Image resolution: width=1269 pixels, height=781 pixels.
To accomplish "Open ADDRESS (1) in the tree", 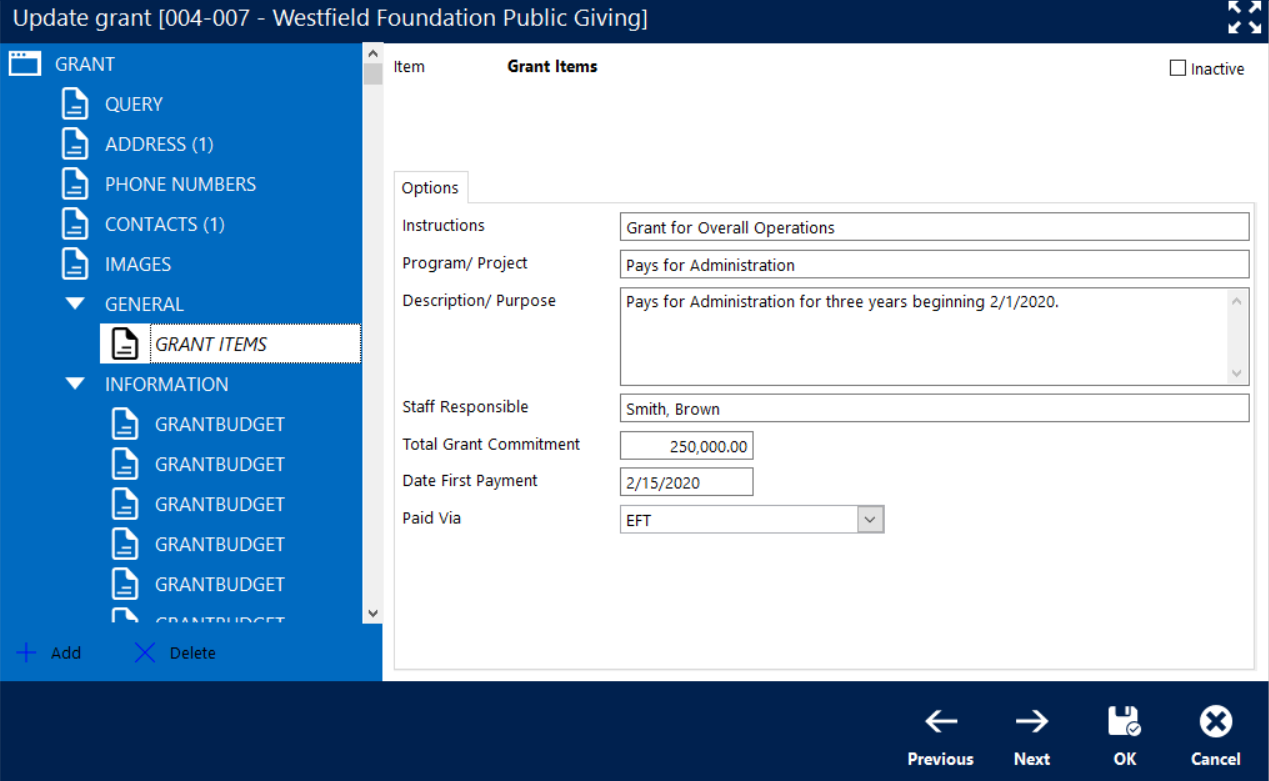I will (159, 144).
